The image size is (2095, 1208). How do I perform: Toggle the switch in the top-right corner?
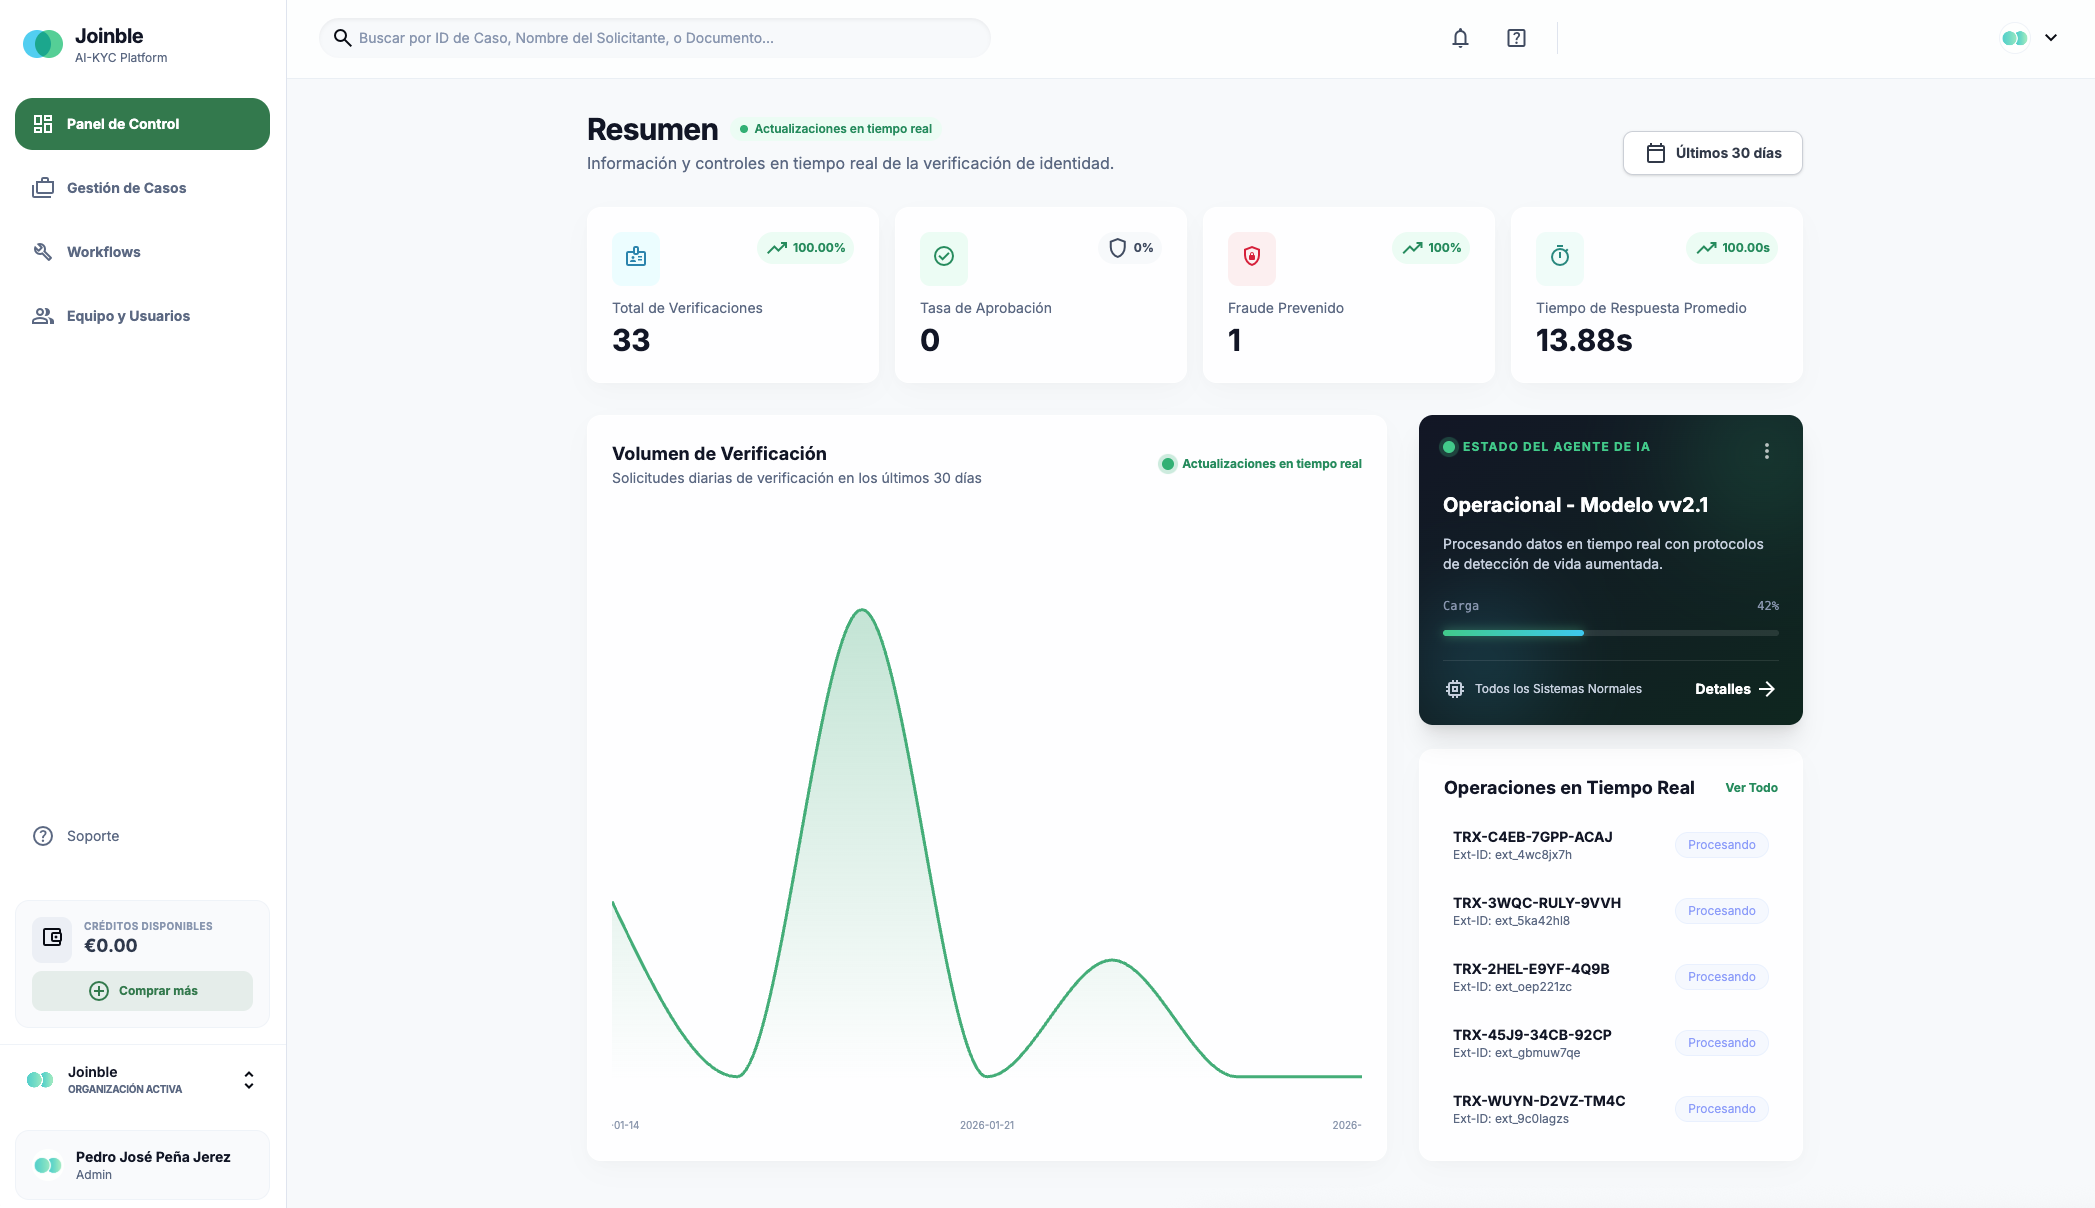click(2015, 37)
